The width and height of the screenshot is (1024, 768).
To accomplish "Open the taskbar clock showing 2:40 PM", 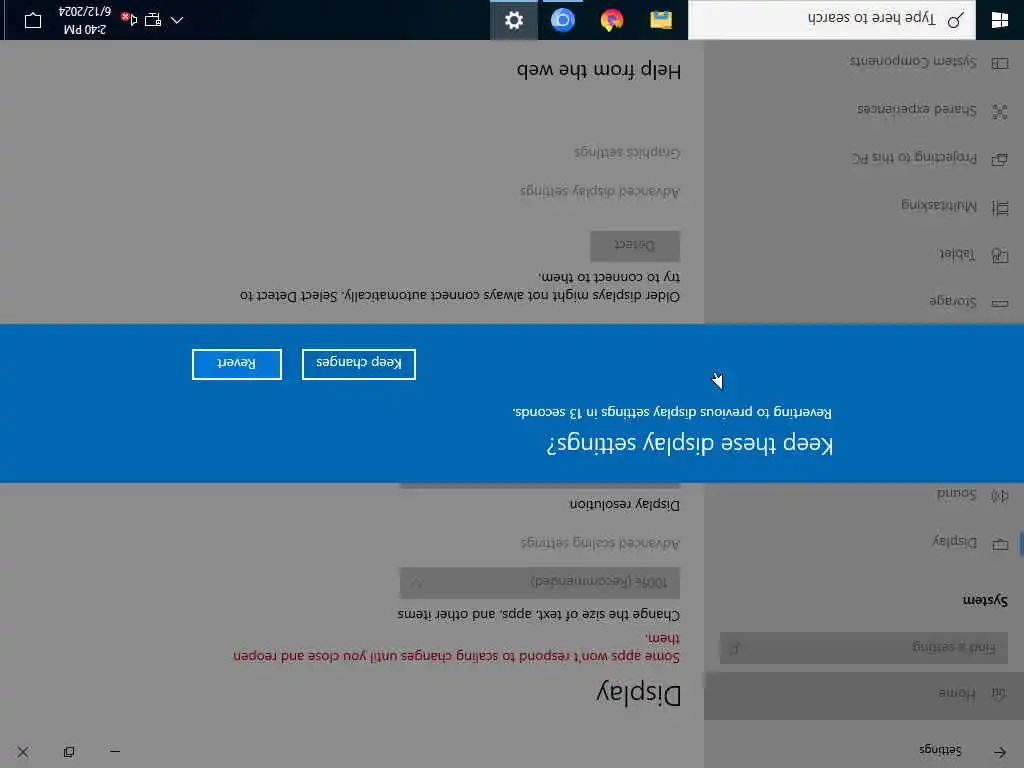I will click(x=85, y=20).
